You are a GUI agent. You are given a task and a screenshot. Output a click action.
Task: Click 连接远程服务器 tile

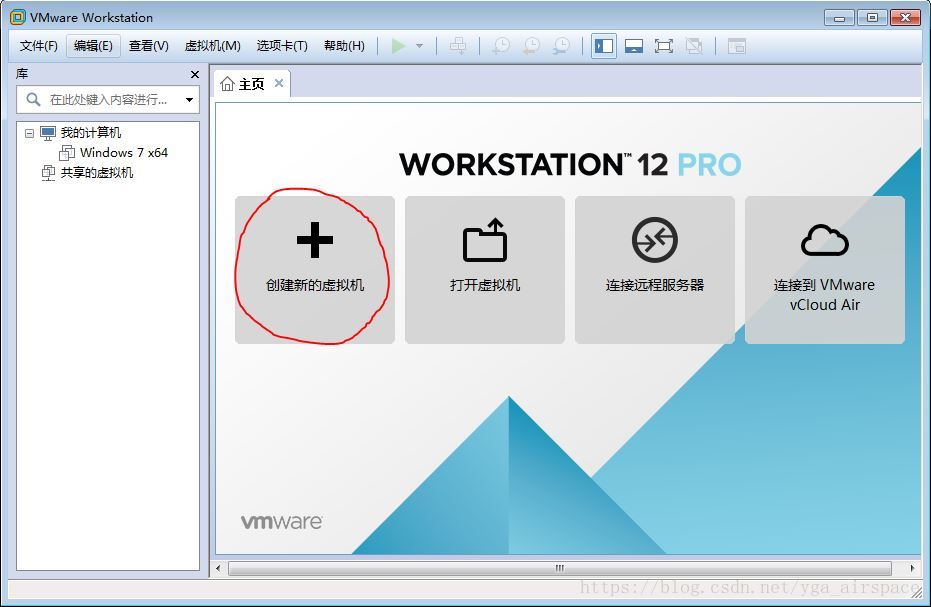point(655,270)
